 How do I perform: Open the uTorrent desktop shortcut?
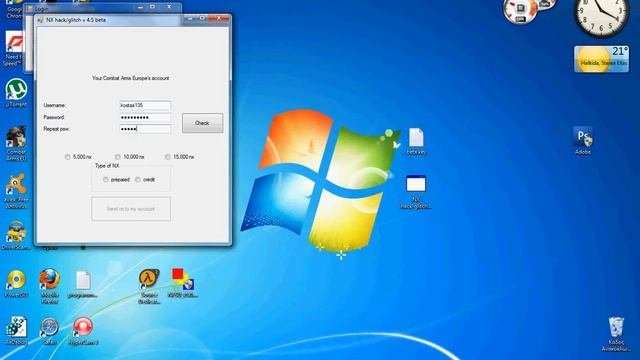point(16,93)
